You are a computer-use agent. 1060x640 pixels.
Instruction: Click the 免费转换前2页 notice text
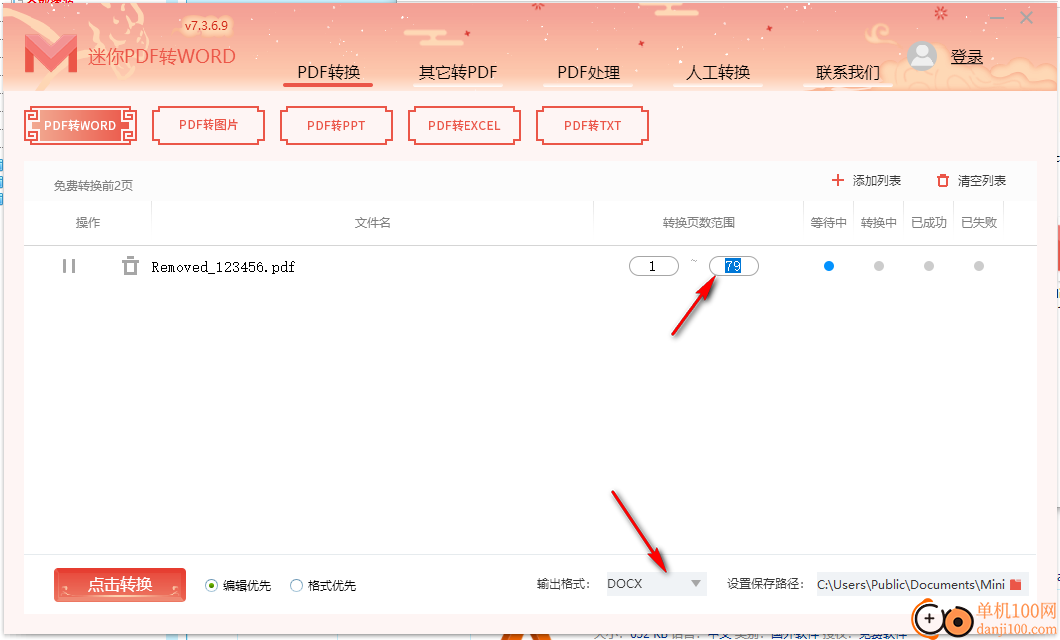point(93,185)
